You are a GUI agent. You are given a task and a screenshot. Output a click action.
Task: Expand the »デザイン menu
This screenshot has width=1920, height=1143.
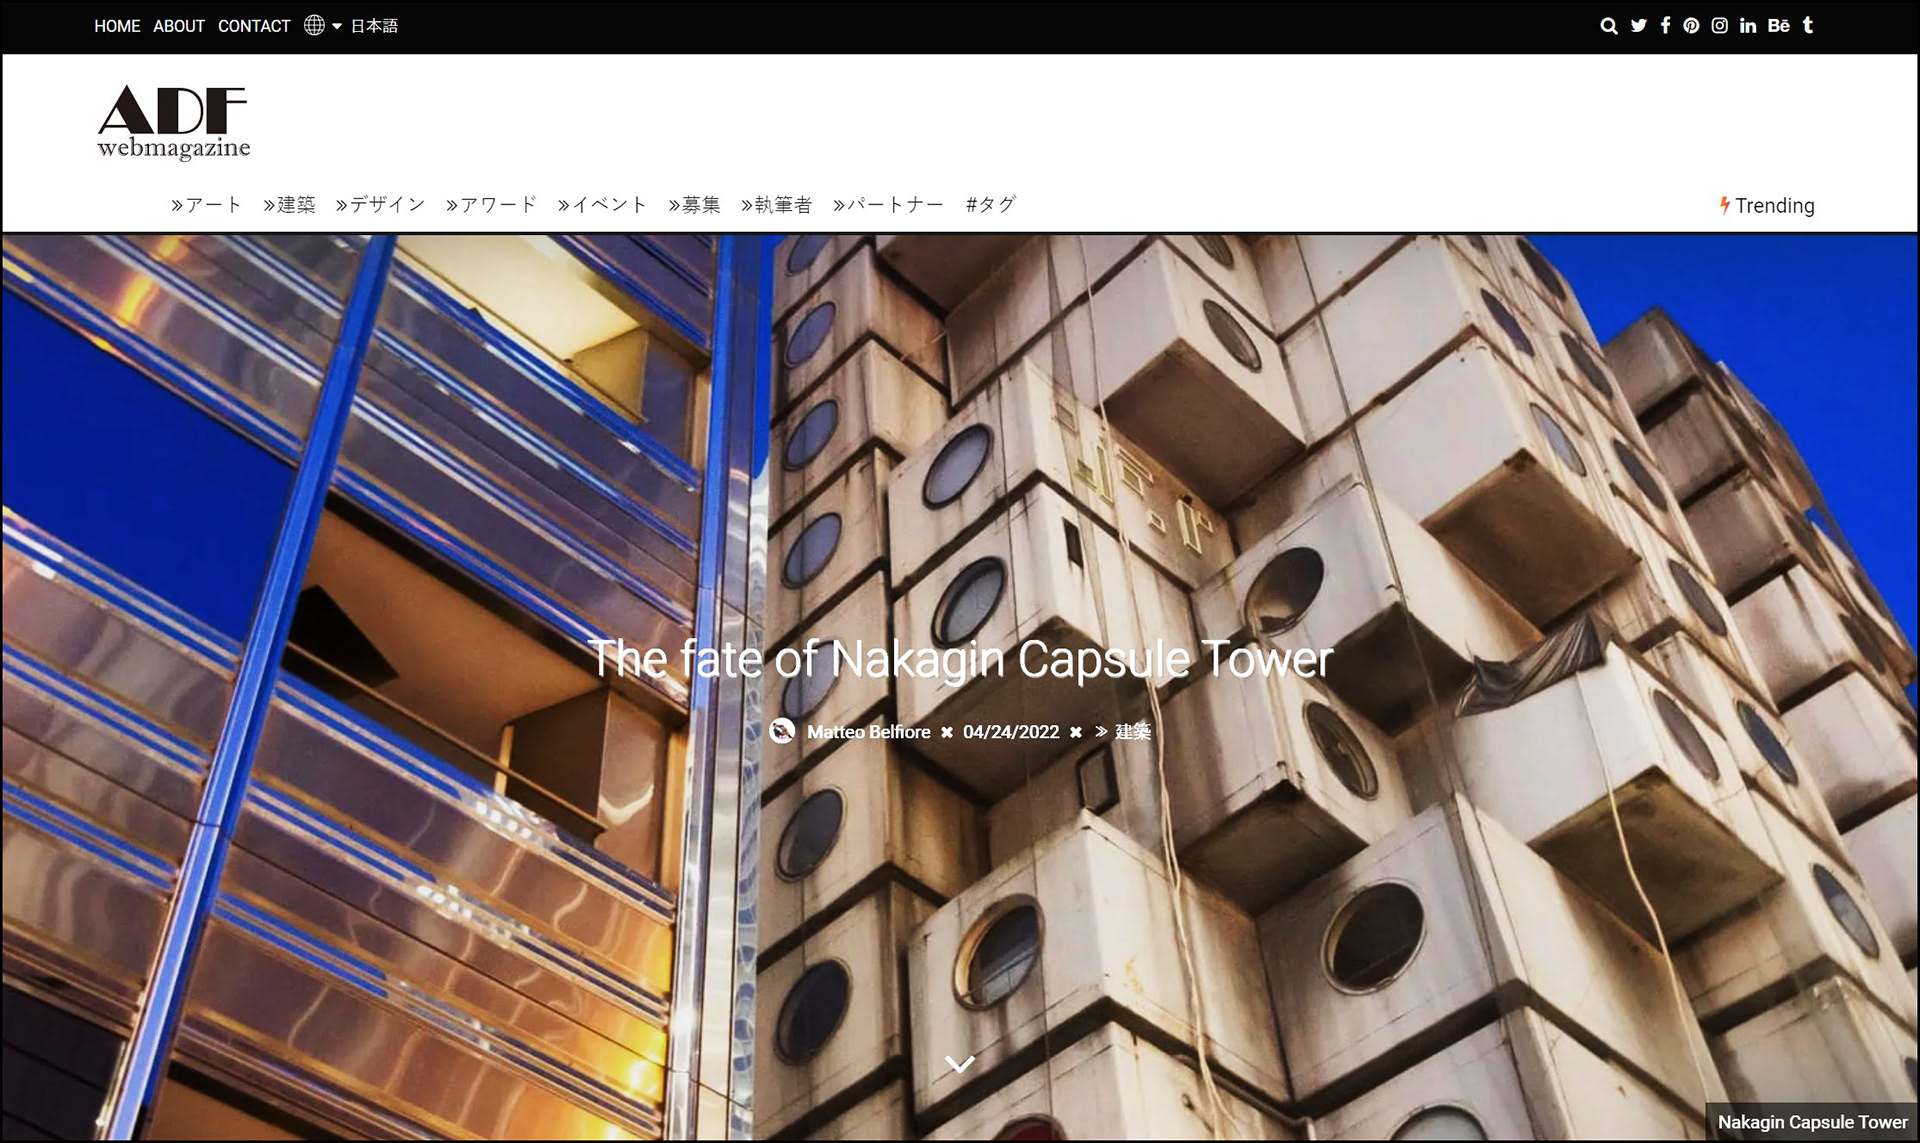(380, 205)
